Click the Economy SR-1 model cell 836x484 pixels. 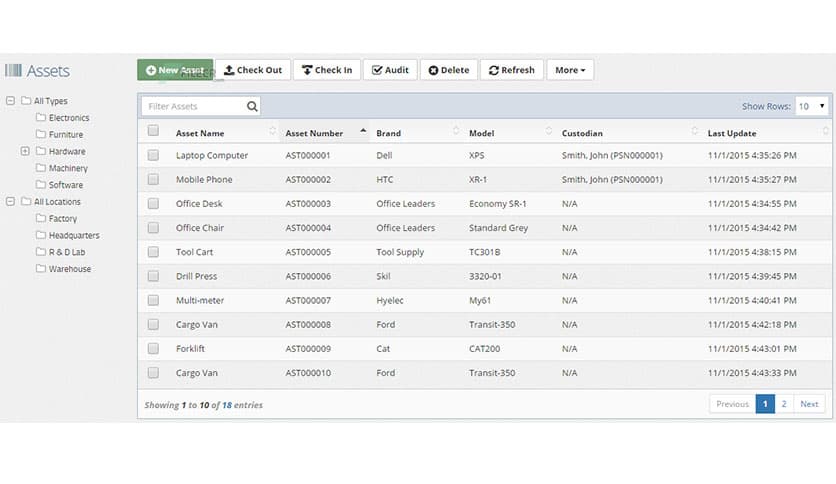click(497, 204)
